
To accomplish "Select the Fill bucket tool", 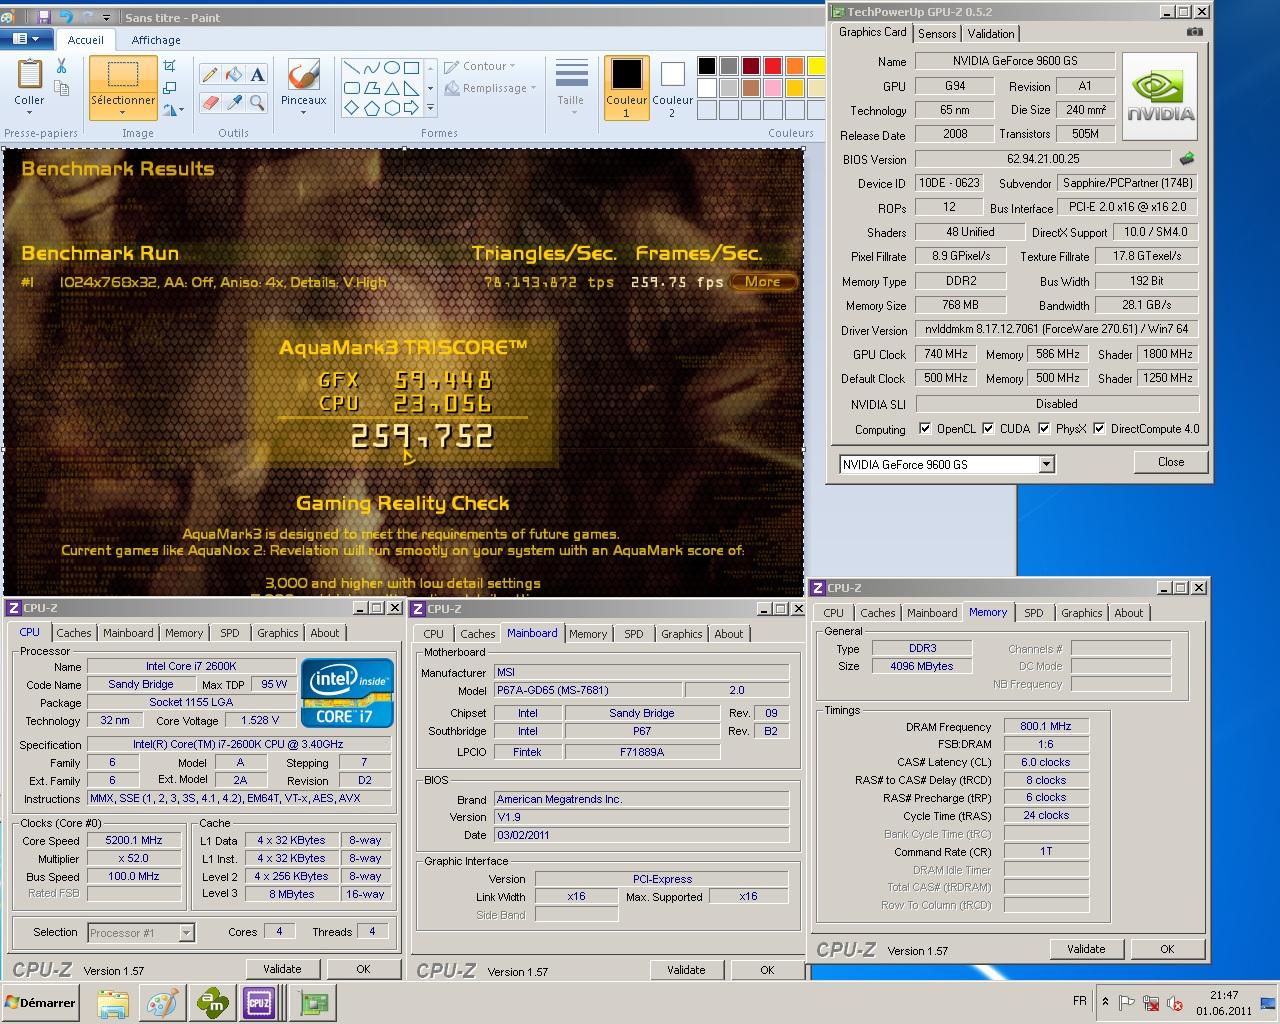I will click(233, 75).
